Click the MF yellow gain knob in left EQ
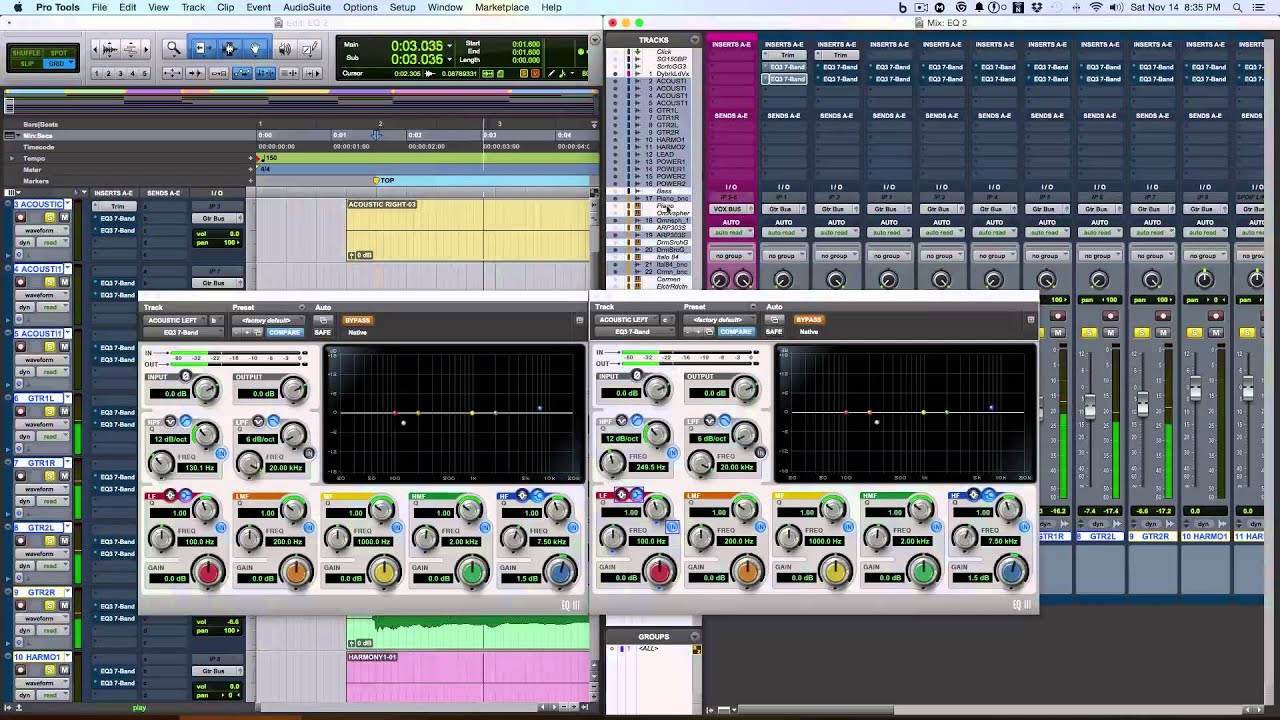 (384, 572)
